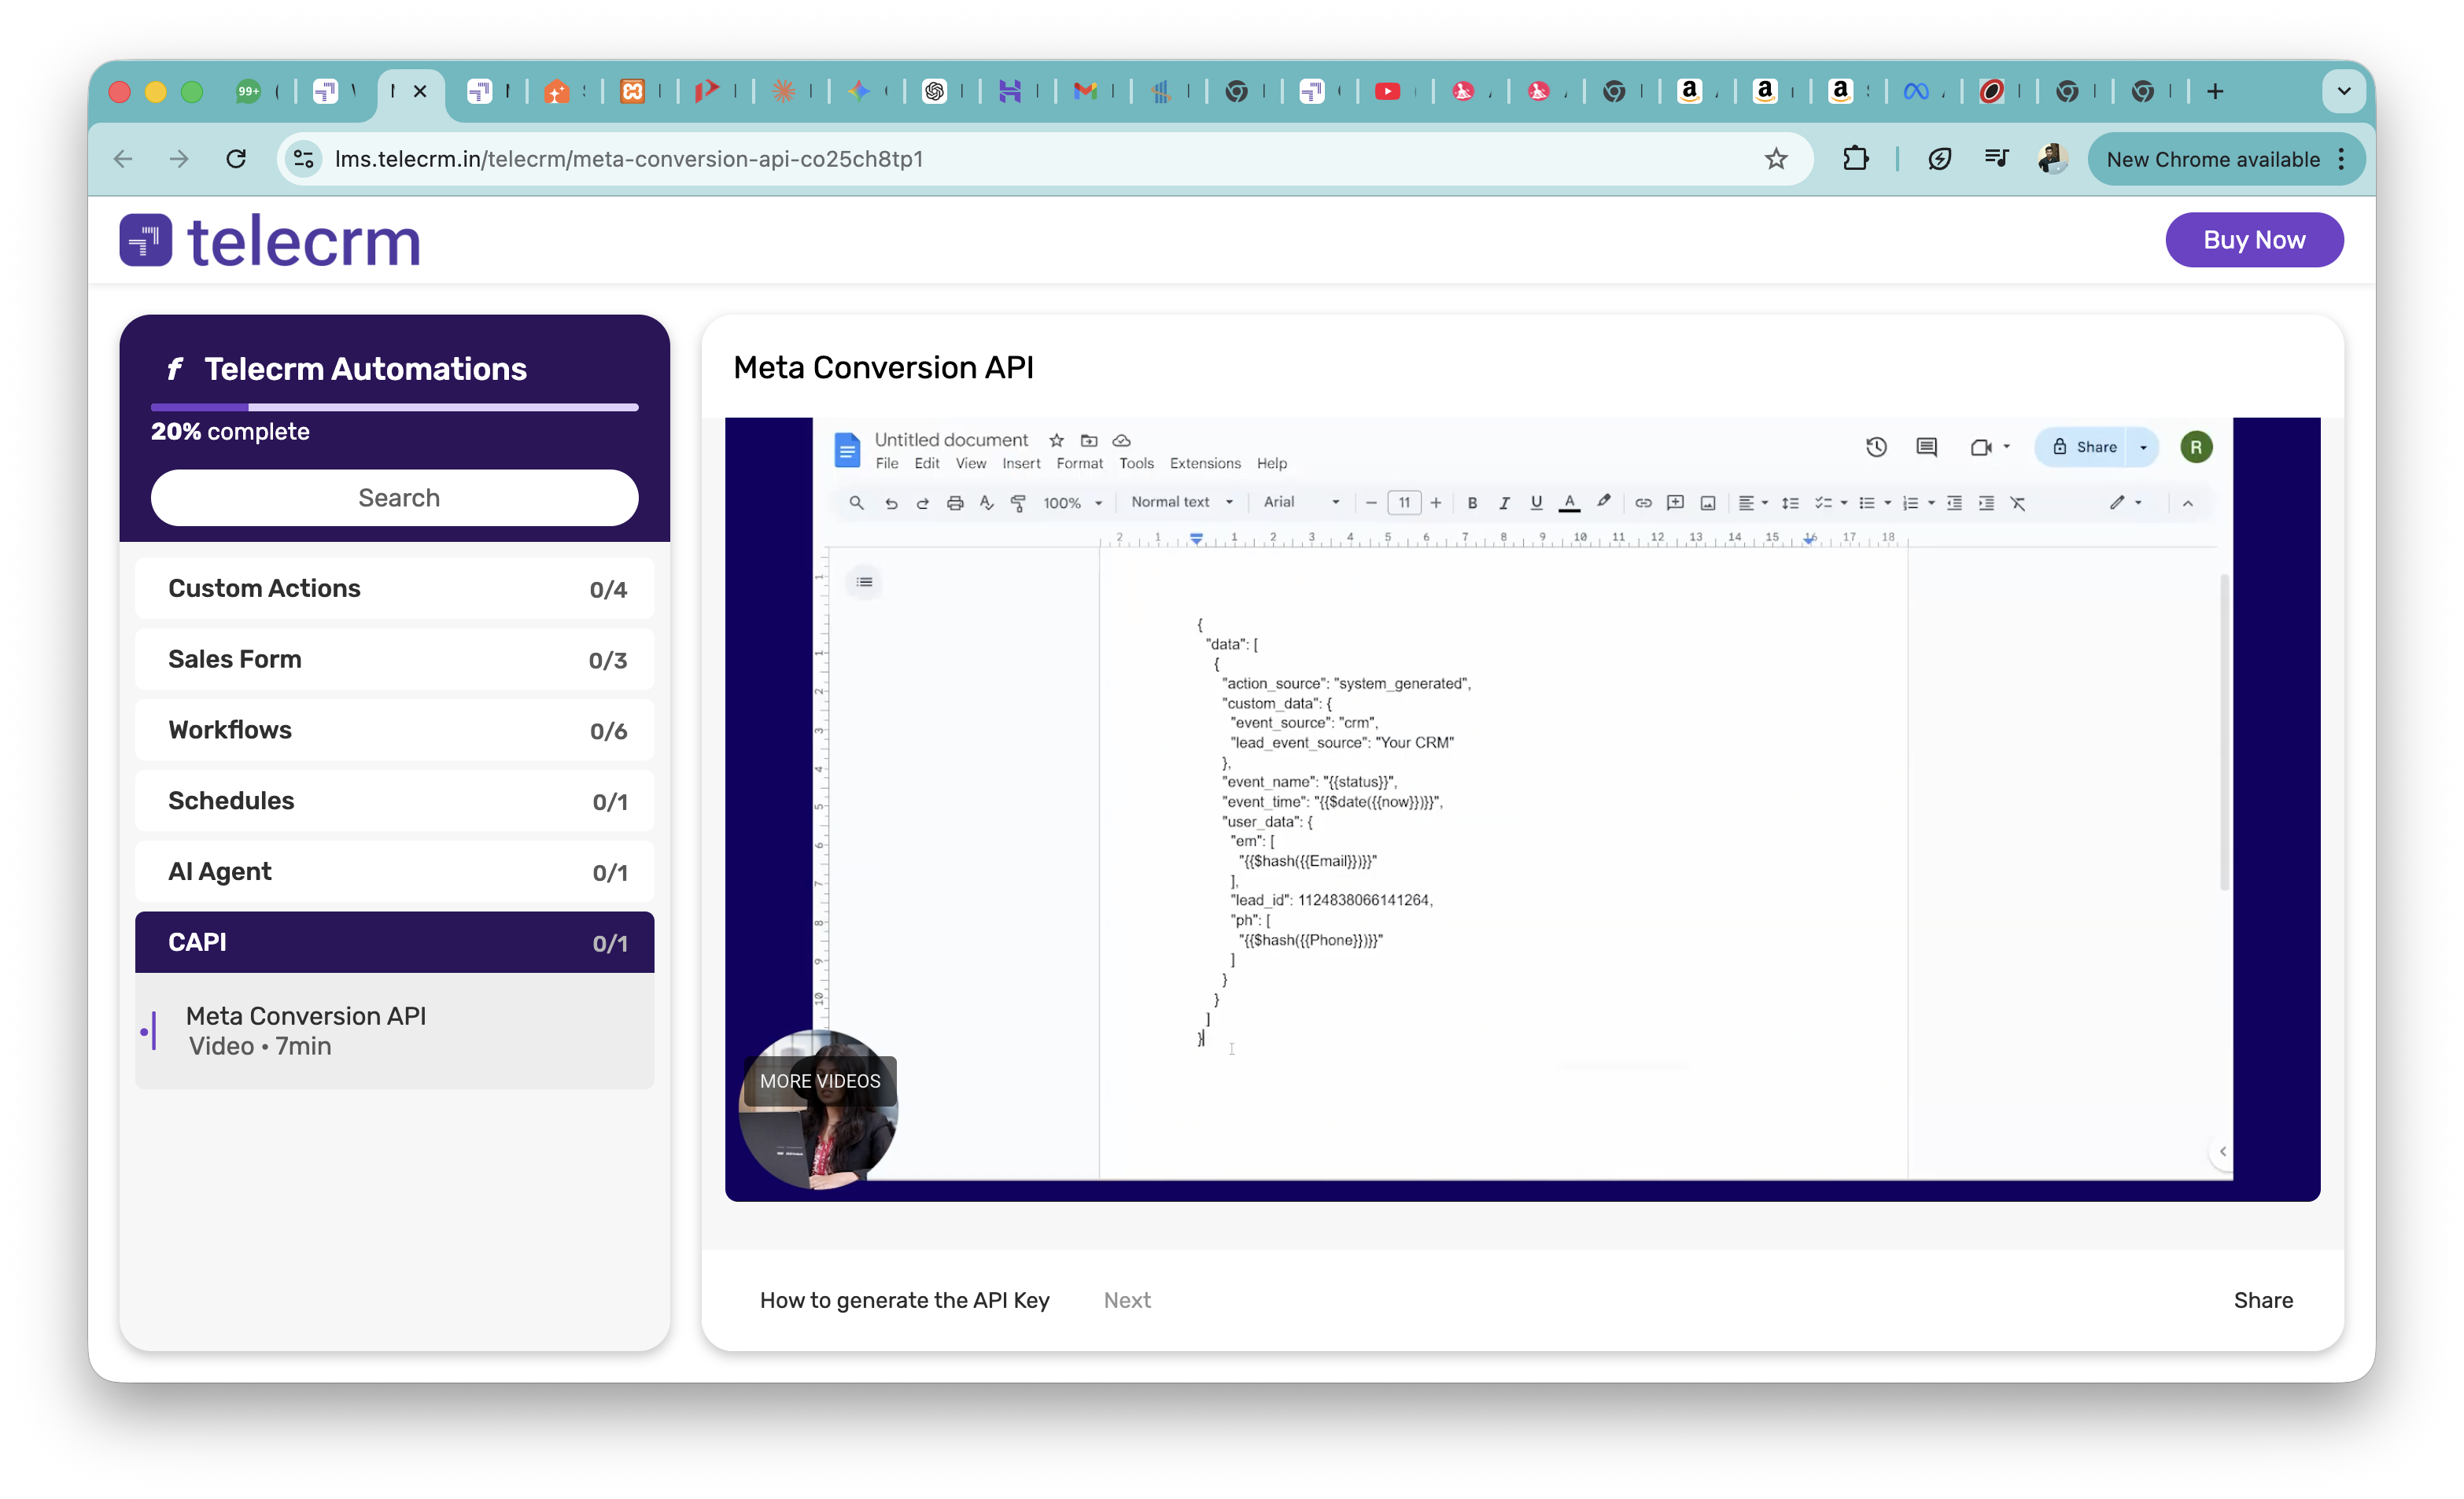Reload the current page
Image resolution: width=2464 pixels, height=1499 pixels.
236,159
